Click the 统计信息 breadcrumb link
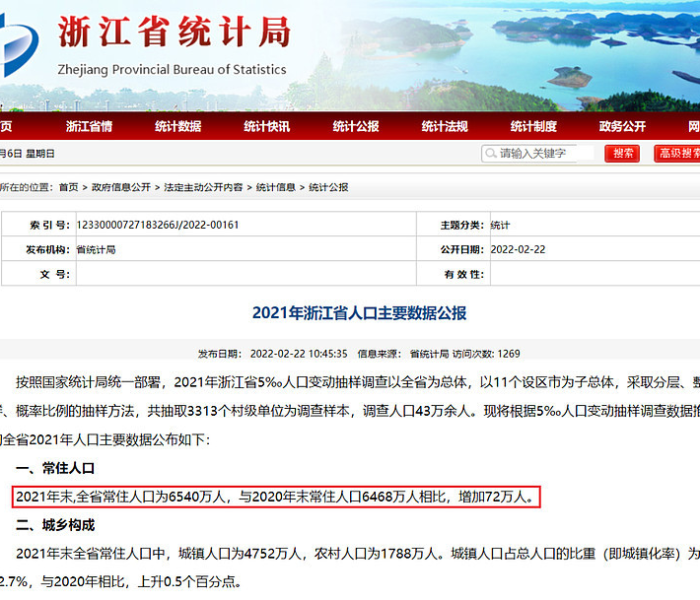Viewport: 700px width, 600px height. (x=276, y=187)
